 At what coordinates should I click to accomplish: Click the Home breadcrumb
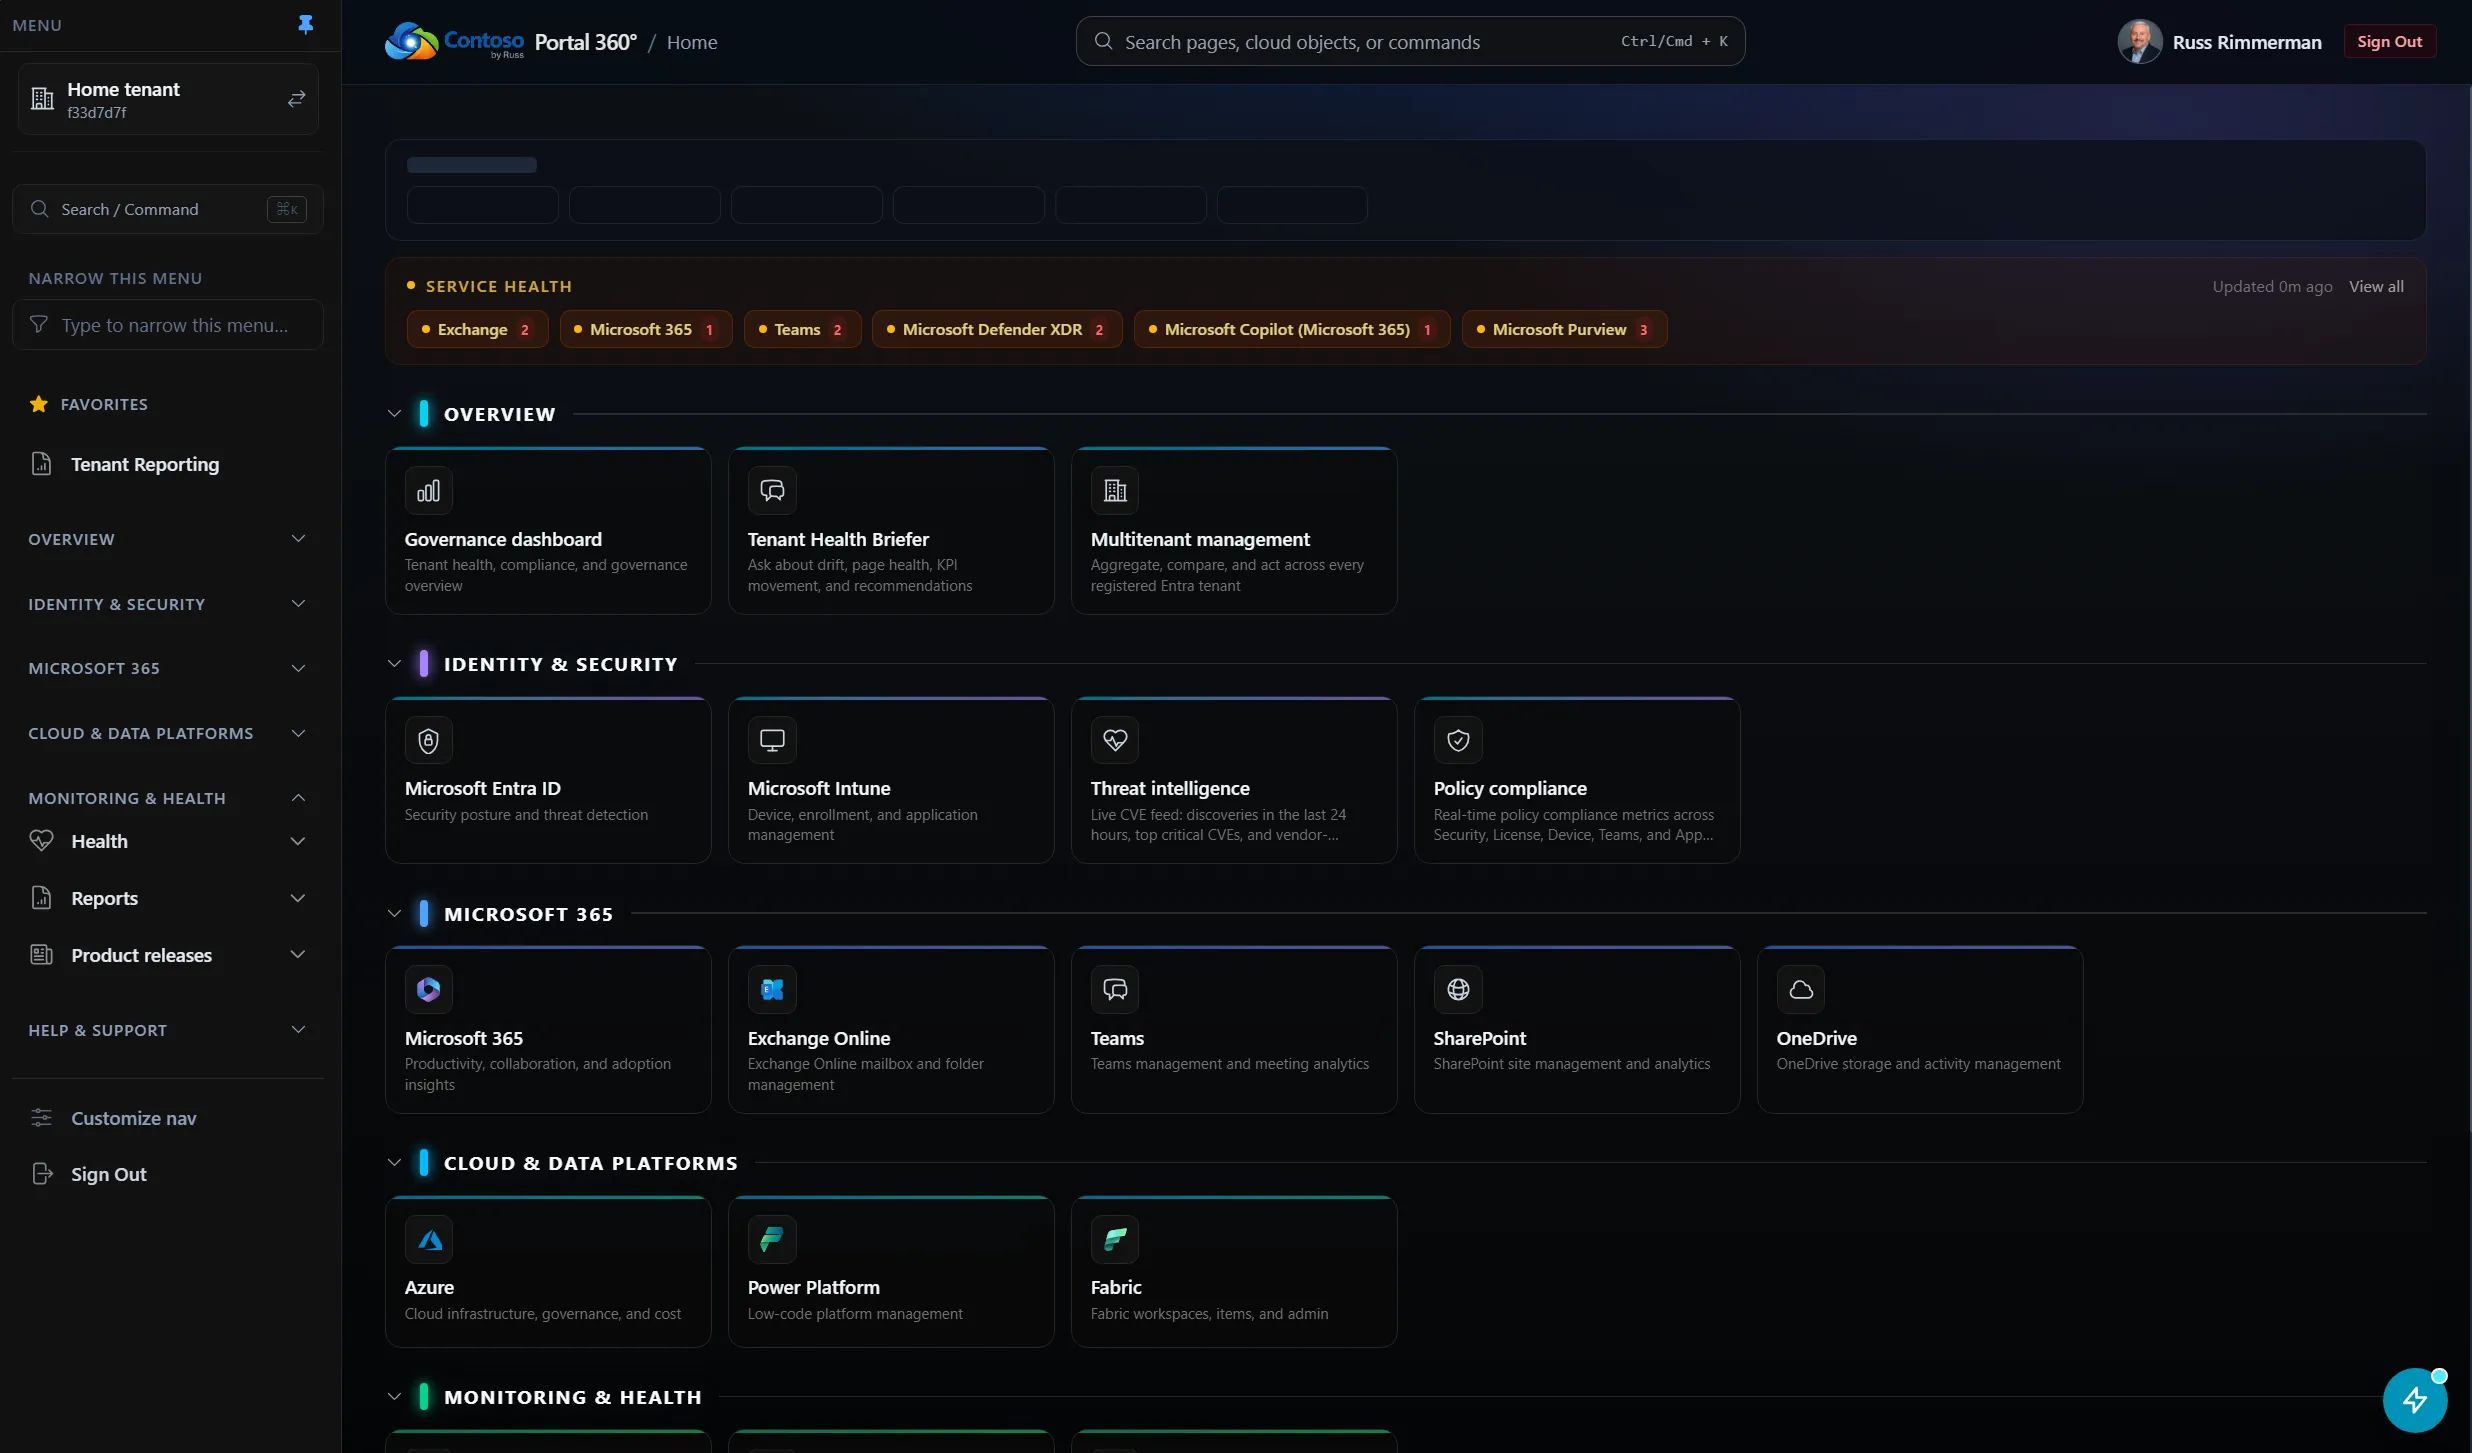click(692, 42)
